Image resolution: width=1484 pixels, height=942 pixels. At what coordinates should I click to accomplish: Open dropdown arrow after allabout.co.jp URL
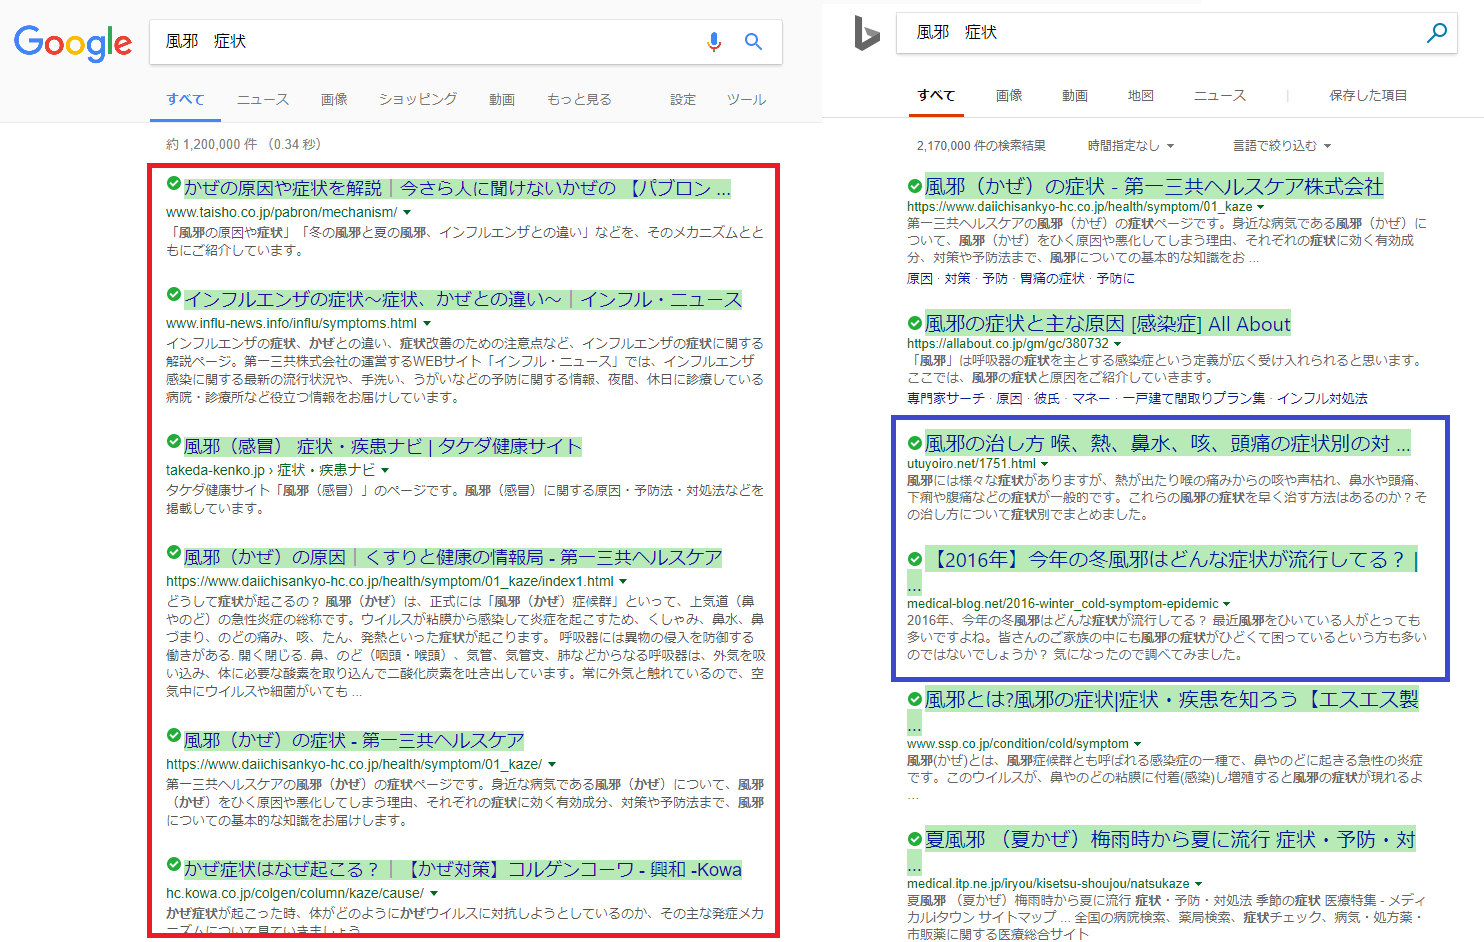[1118, 344]
